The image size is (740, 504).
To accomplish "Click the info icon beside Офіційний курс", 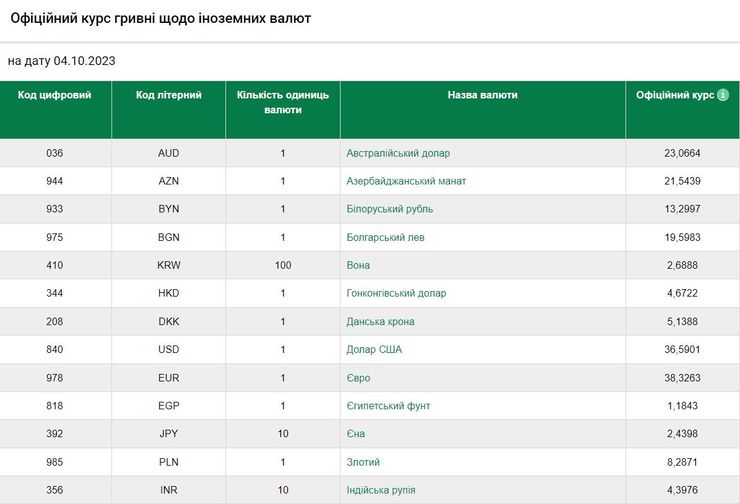I will click(723, 95).
